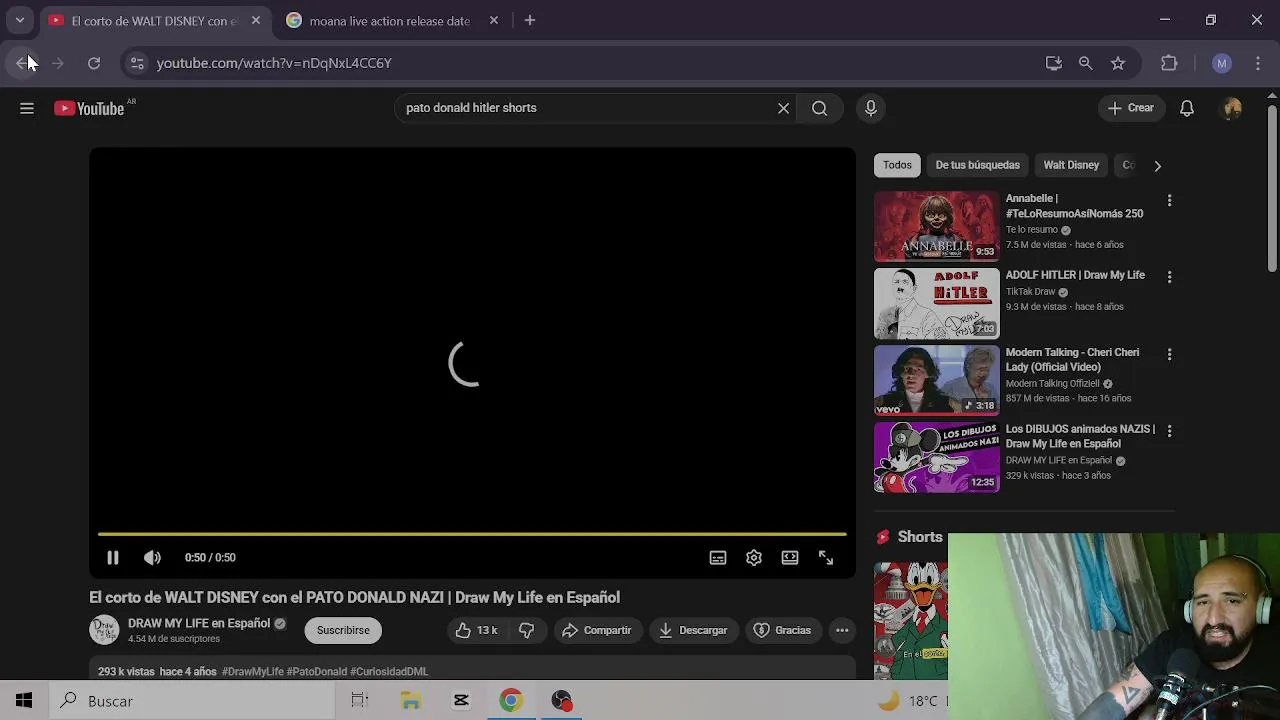Open the Chrome icon on the taskbar
Image resolution: width=1280 pixels, height=720 pixels.
point(511,701)
